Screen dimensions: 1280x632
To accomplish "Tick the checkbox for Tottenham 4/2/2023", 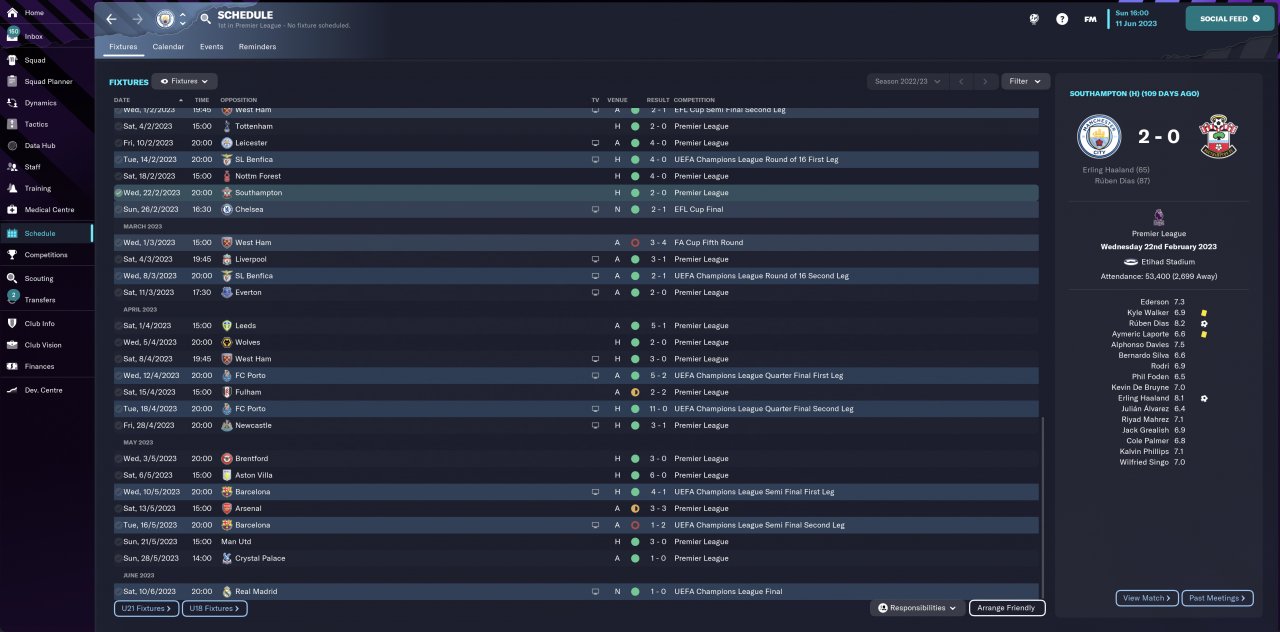I will coord(119,126).
